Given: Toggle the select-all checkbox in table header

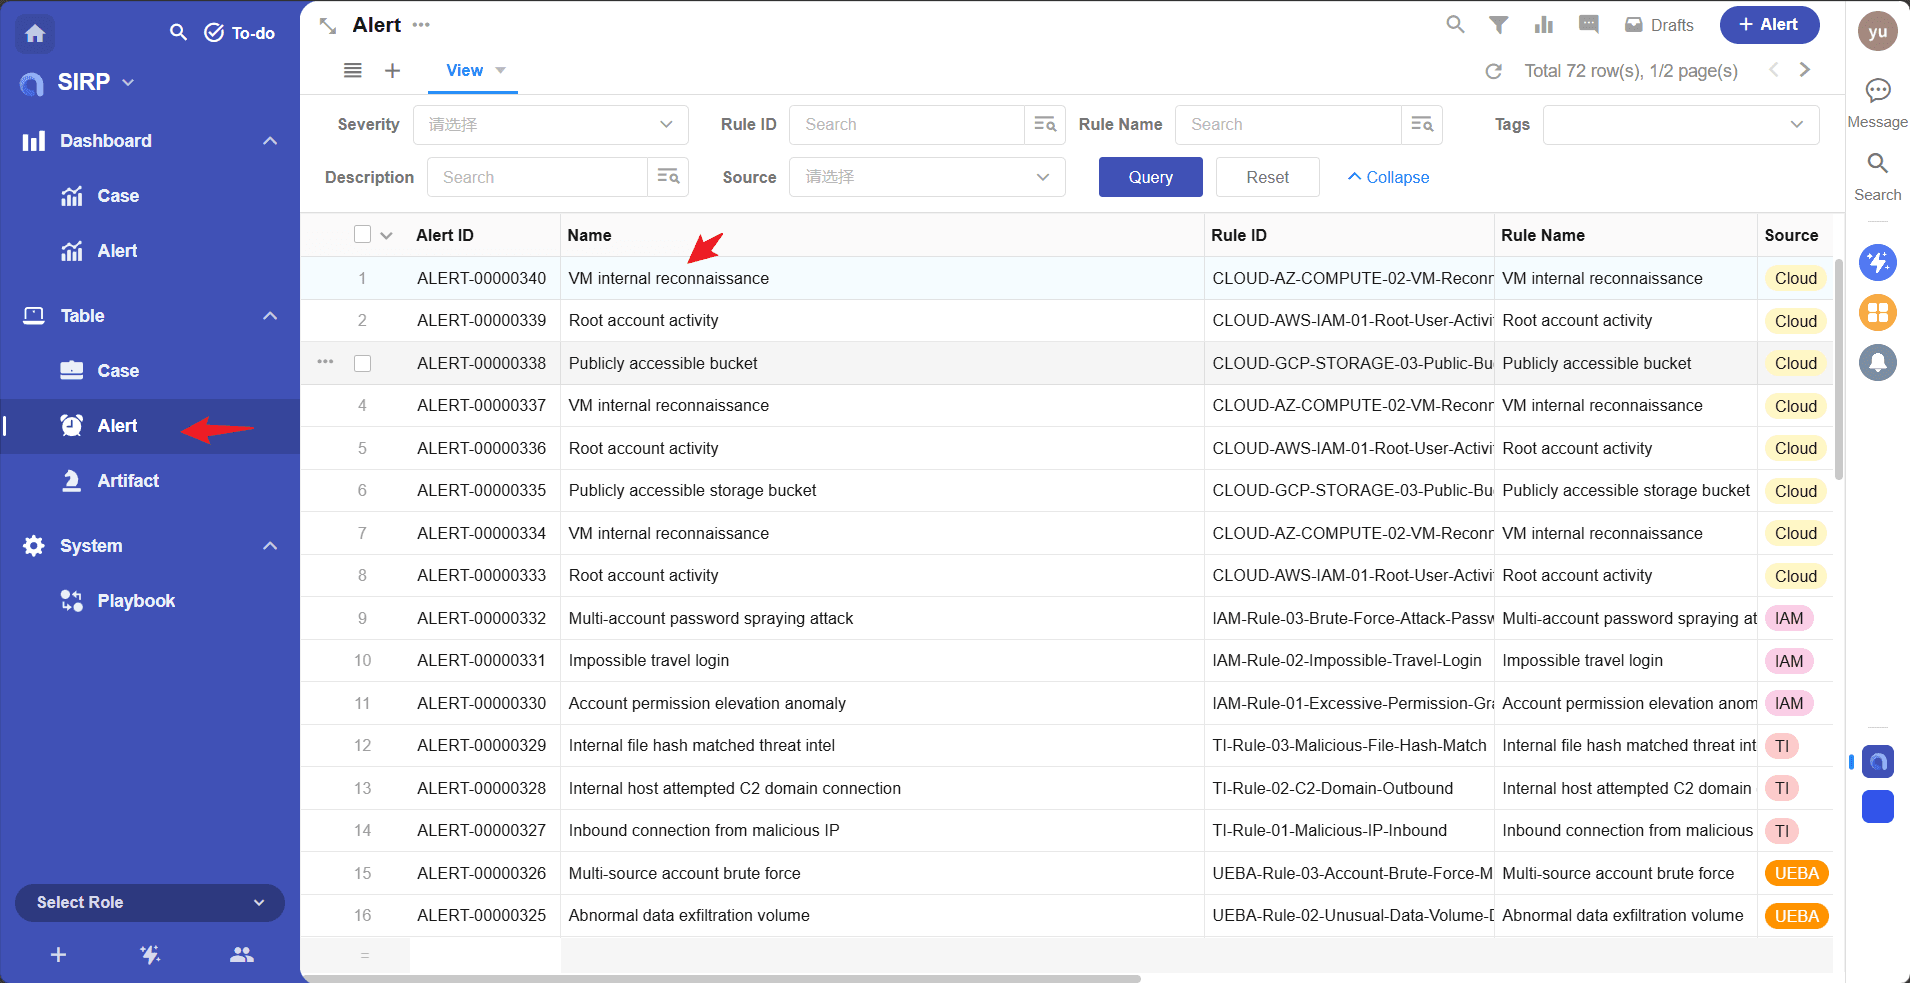Looking at the screenshot, I should pos(362,235).
